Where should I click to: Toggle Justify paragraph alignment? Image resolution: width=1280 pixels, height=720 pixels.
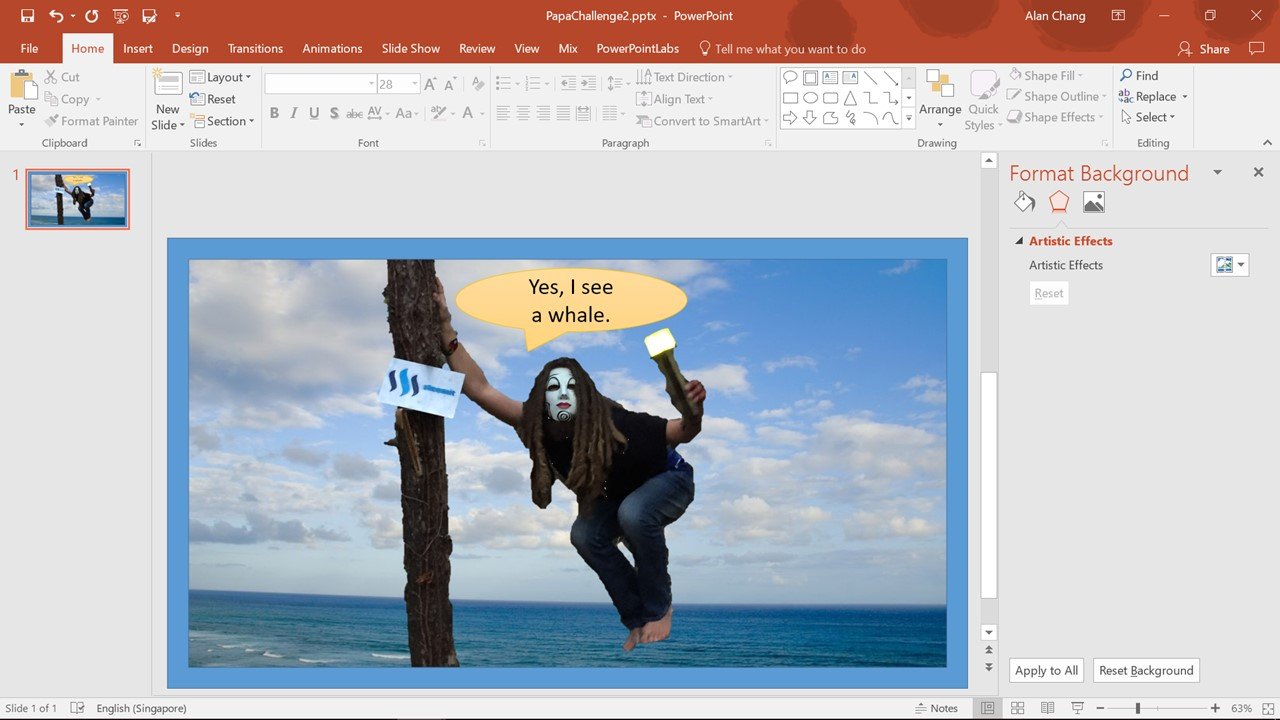point(563,113)
